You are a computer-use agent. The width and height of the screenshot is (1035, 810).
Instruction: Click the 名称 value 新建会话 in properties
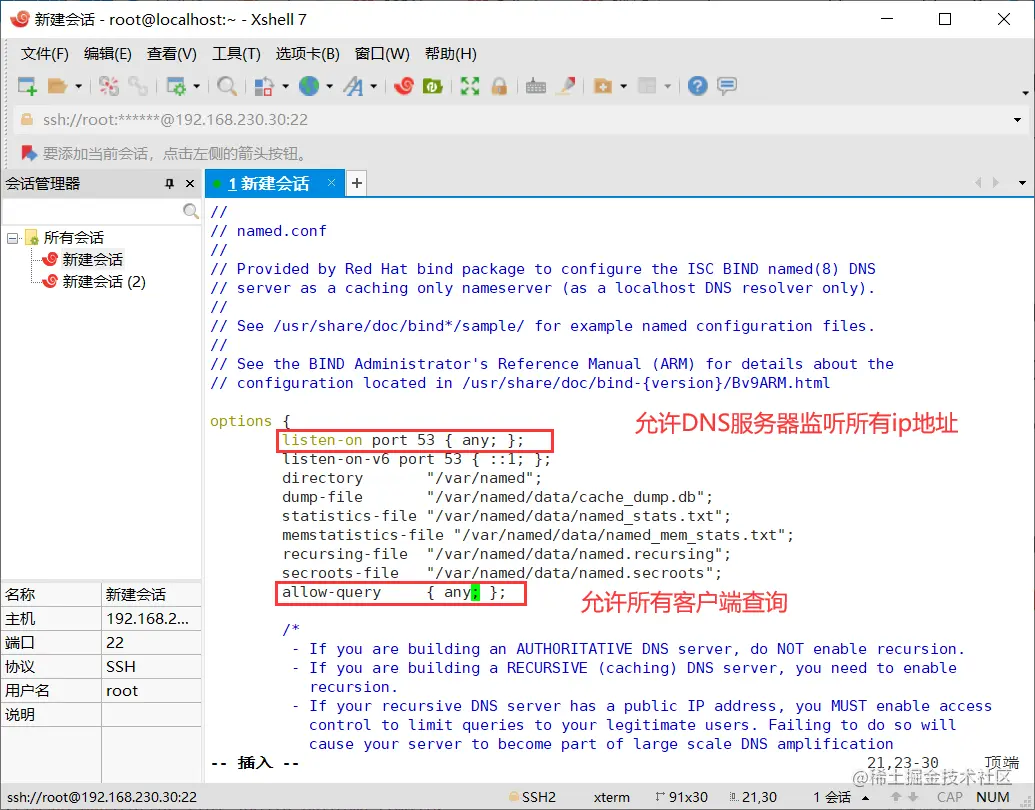pyautogui.click(x=151, y=594)
